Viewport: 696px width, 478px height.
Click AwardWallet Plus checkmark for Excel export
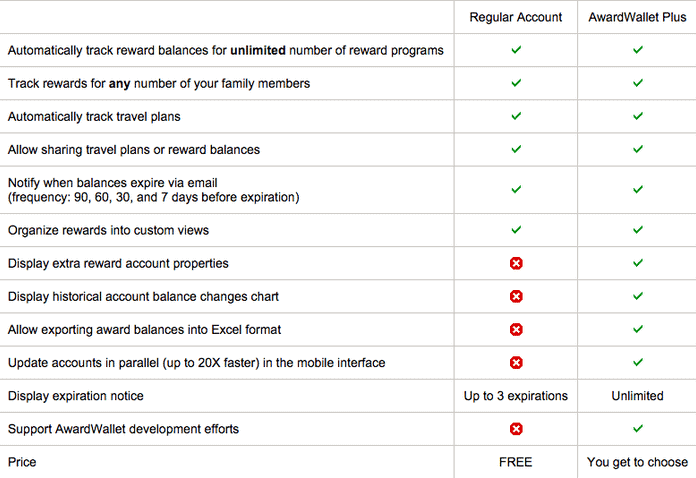tap(637, 329)
